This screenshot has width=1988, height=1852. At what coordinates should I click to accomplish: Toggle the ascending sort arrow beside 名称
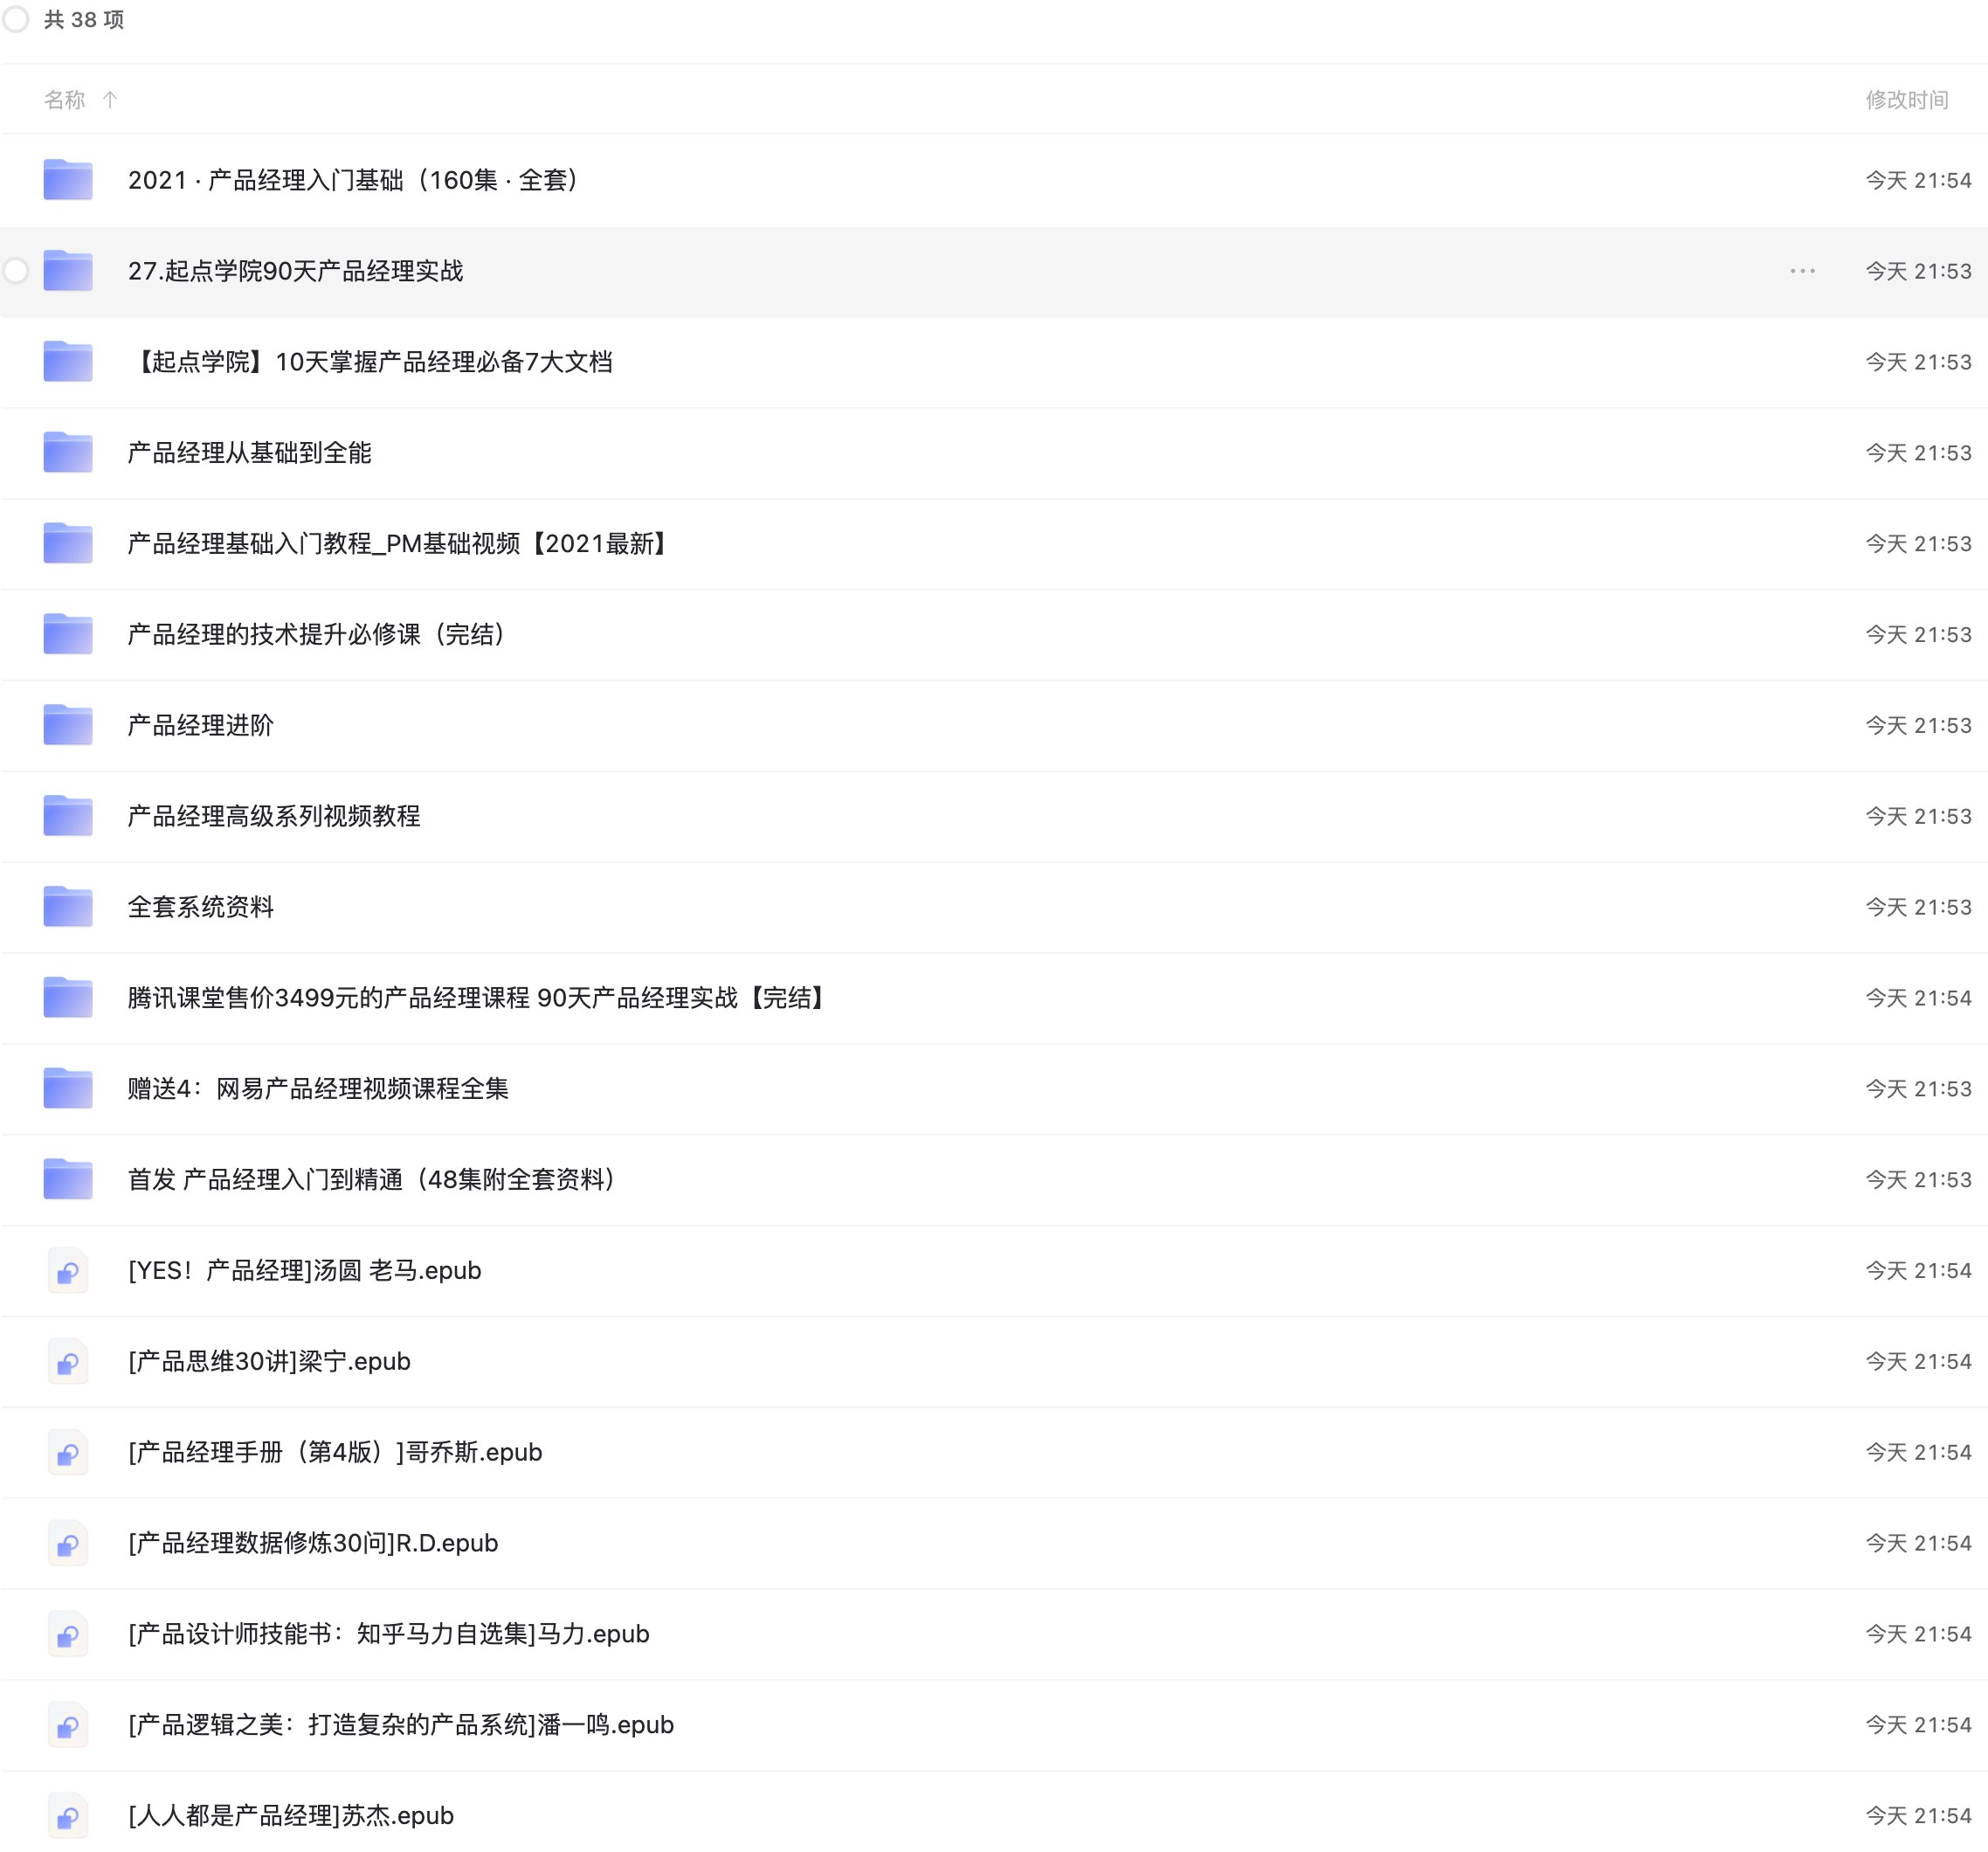(x=110, y=100)
